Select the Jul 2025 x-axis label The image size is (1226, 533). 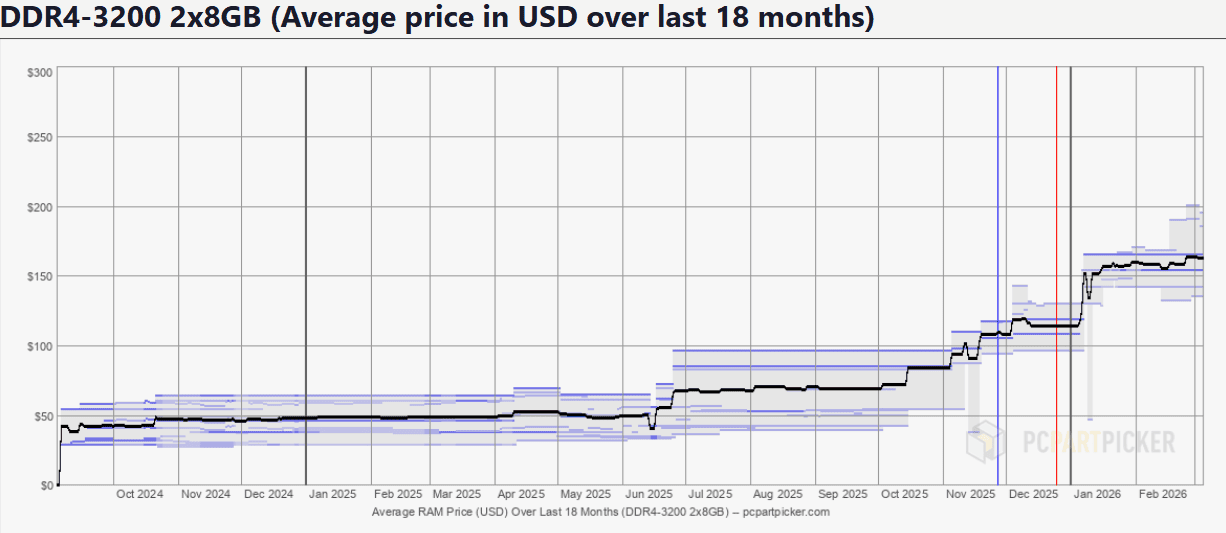tap(712, 494)
